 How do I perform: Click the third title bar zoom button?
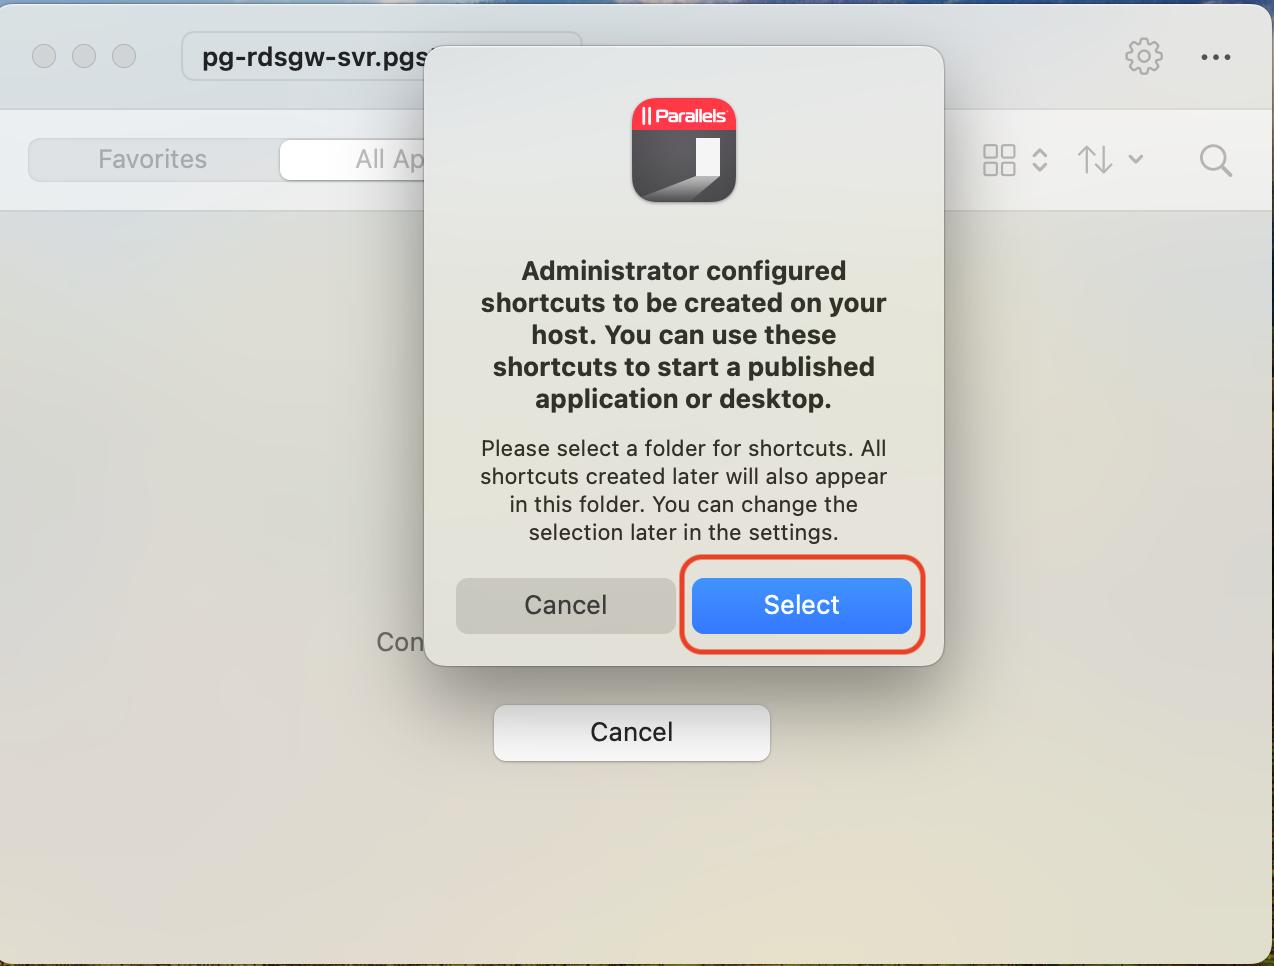click(x=124, y=56)
